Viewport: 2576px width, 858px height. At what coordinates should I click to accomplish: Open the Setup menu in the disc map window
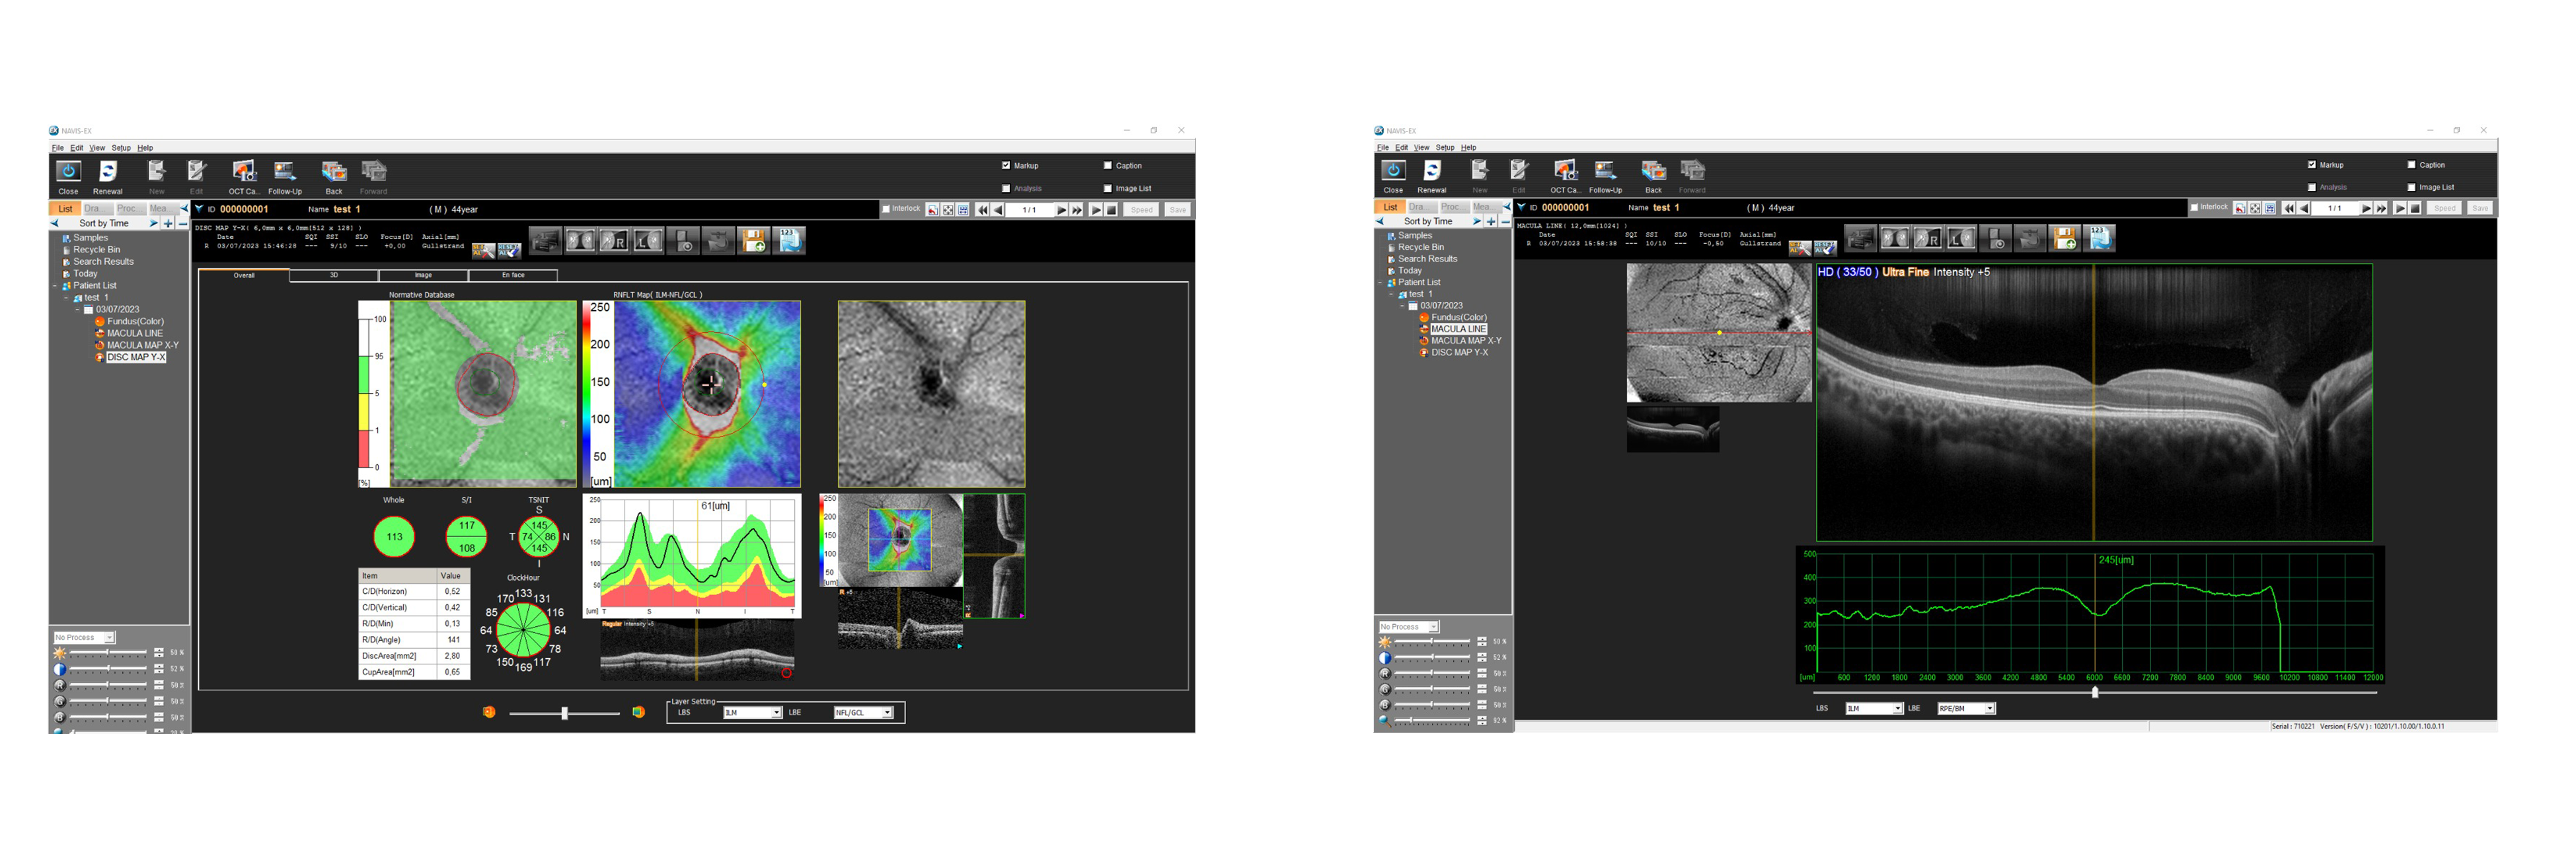pyautogui.click(x=120, y=148)
